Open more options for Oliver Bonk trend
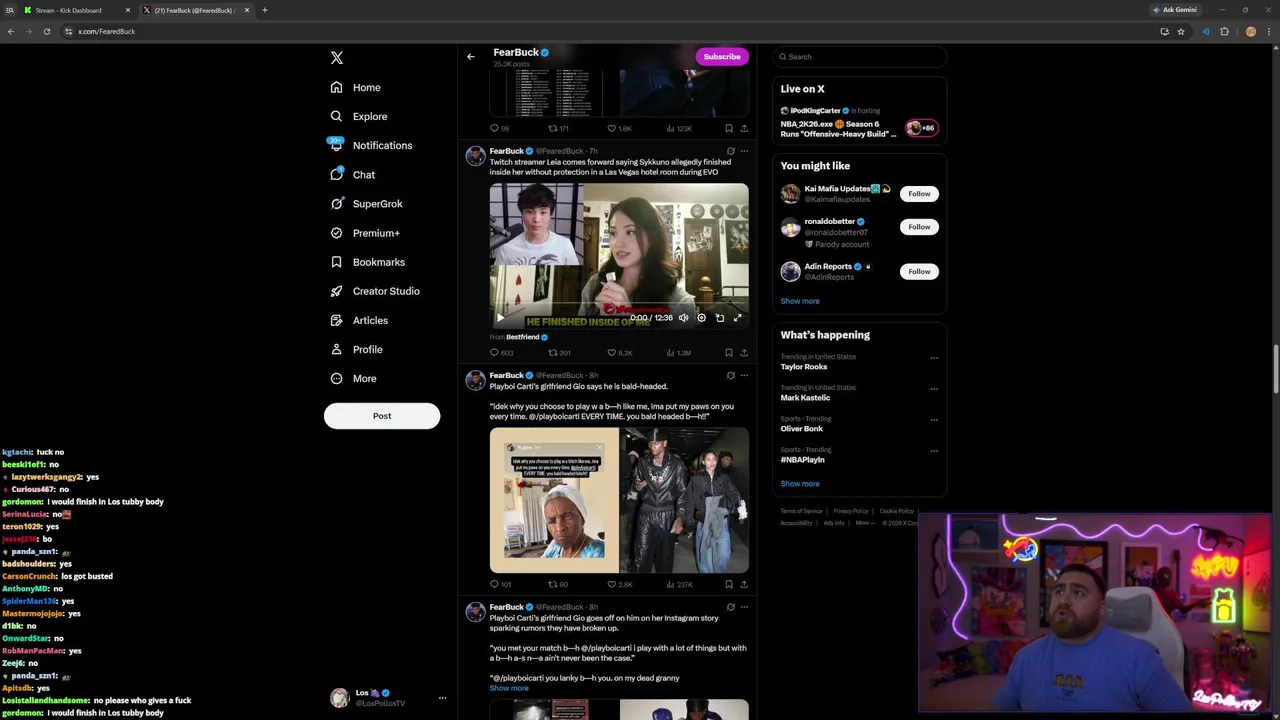This screenshot has width=1280, height=720. (934, 419)
